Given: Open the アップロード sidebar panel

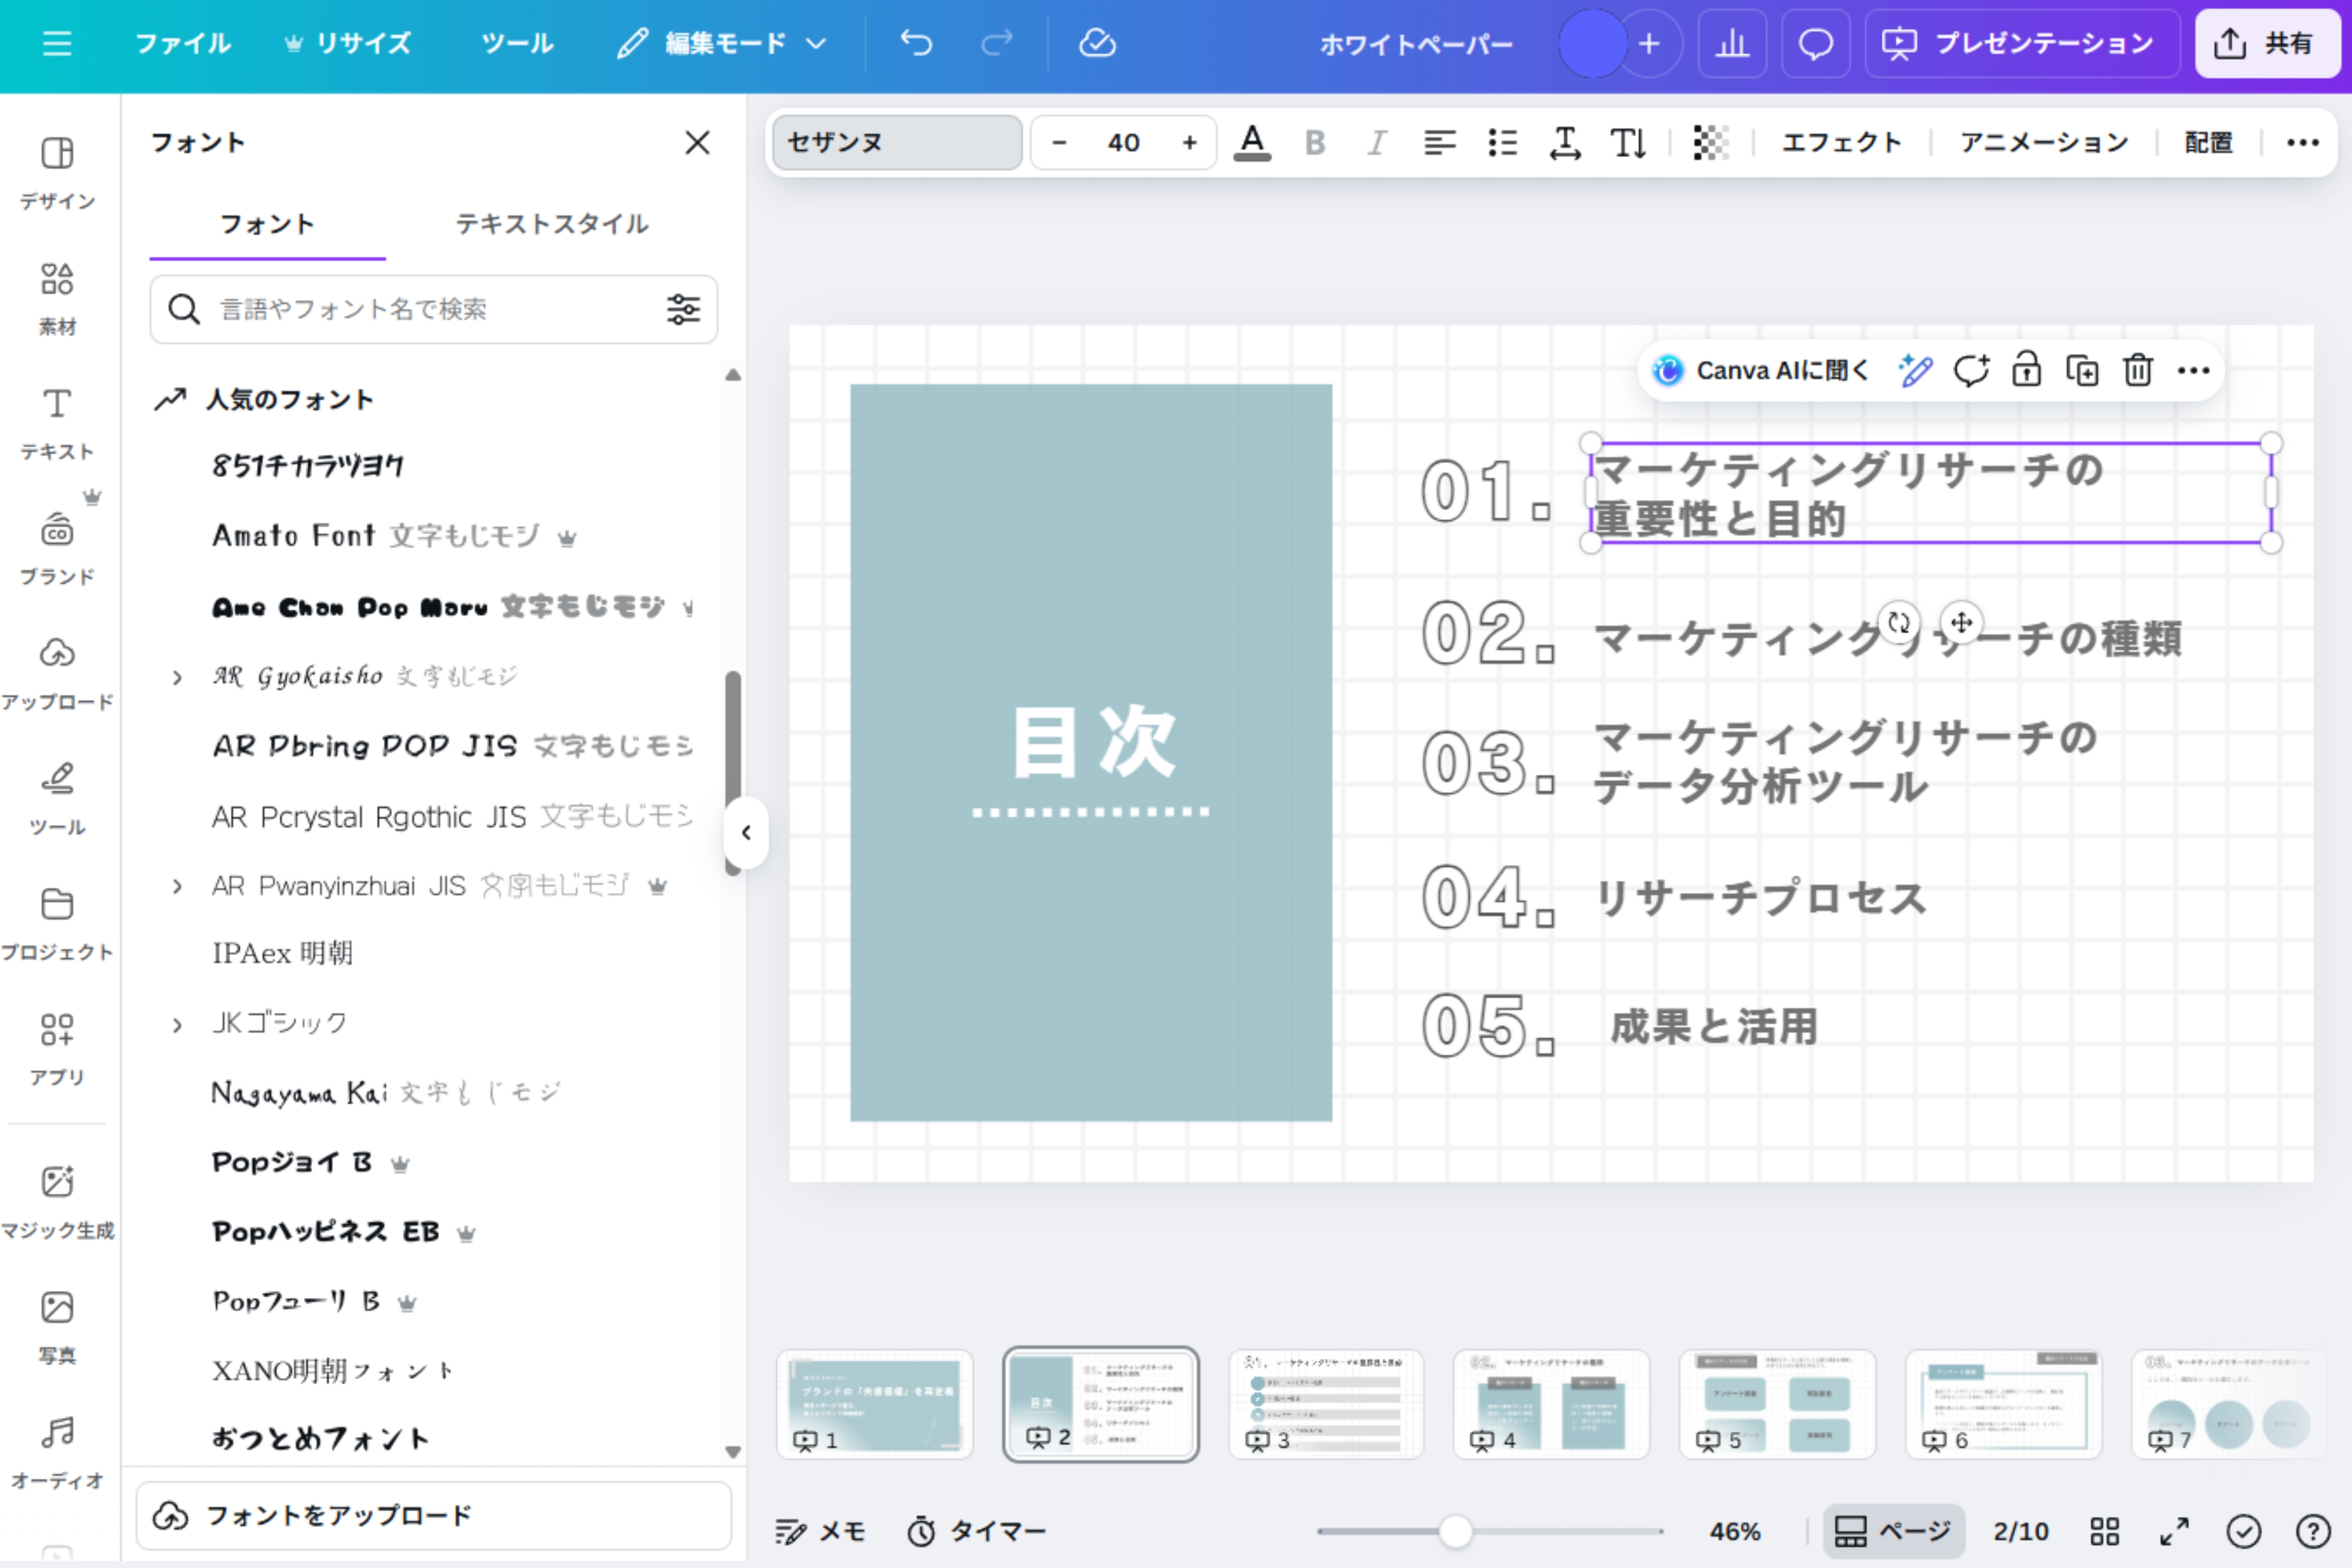Looking at the screenshot, I should click(x=57, y=673).
